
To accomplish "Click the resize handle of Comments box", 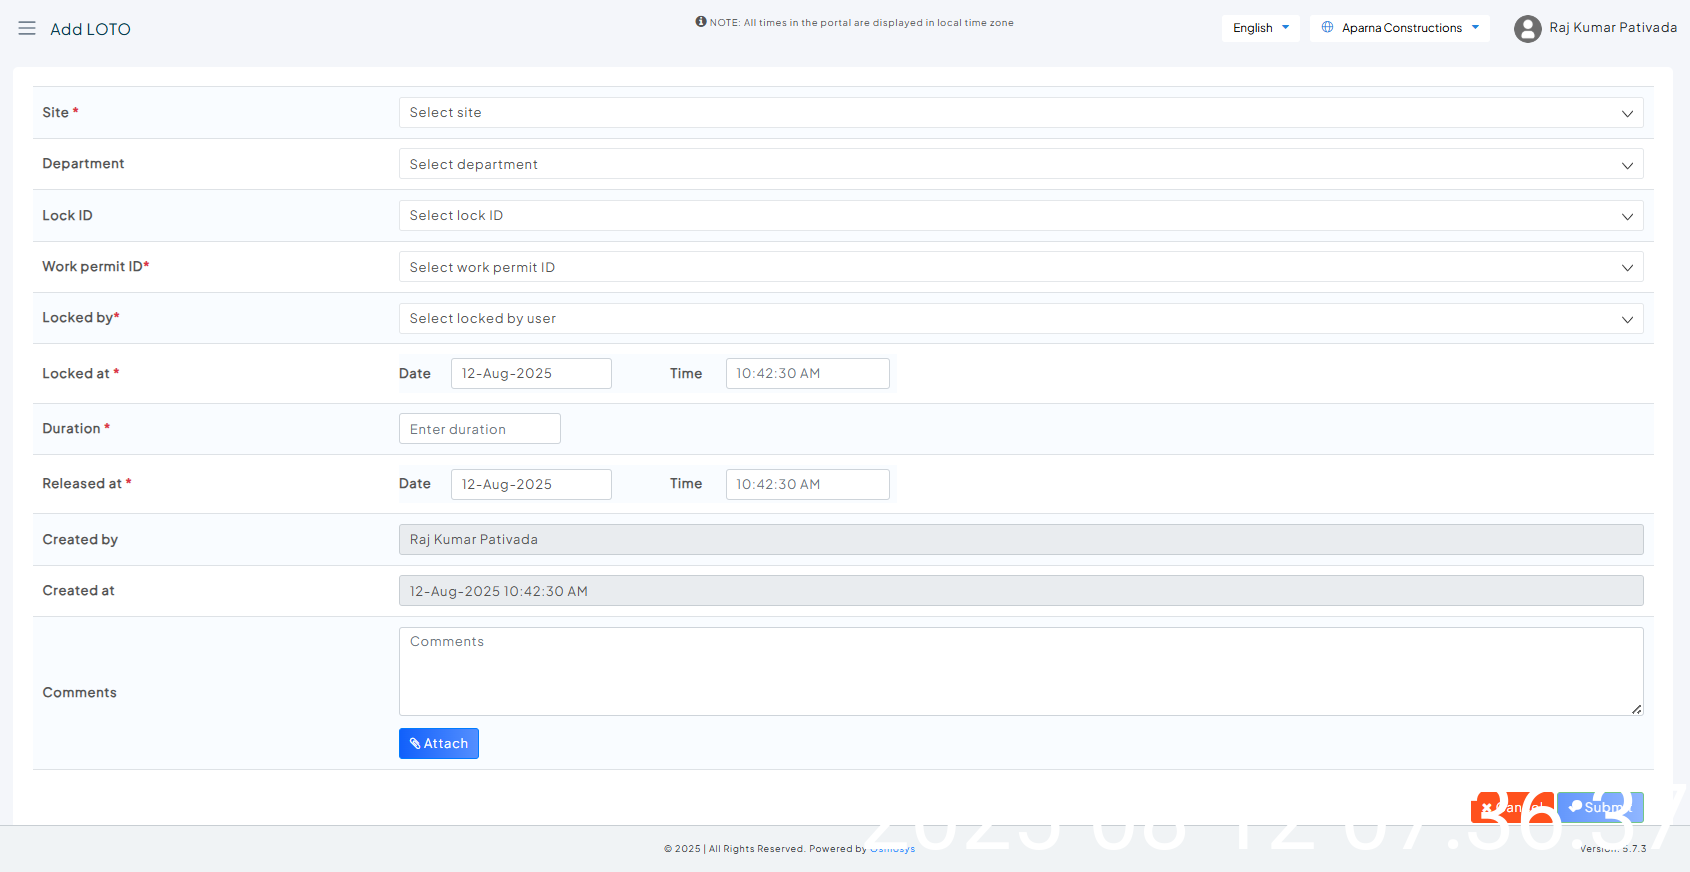I will tap(1636, 709).
